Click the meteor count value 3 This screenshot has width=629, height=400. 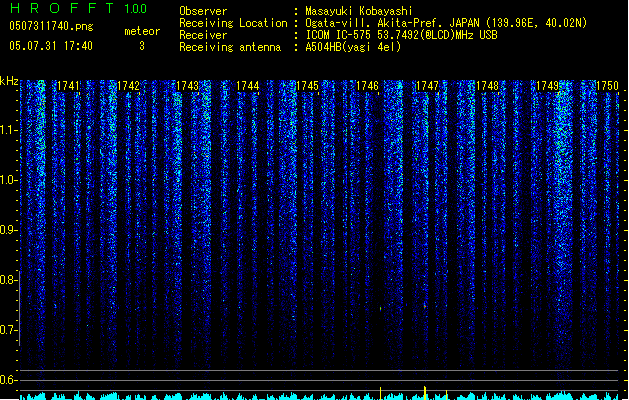(x=142, y=46)
